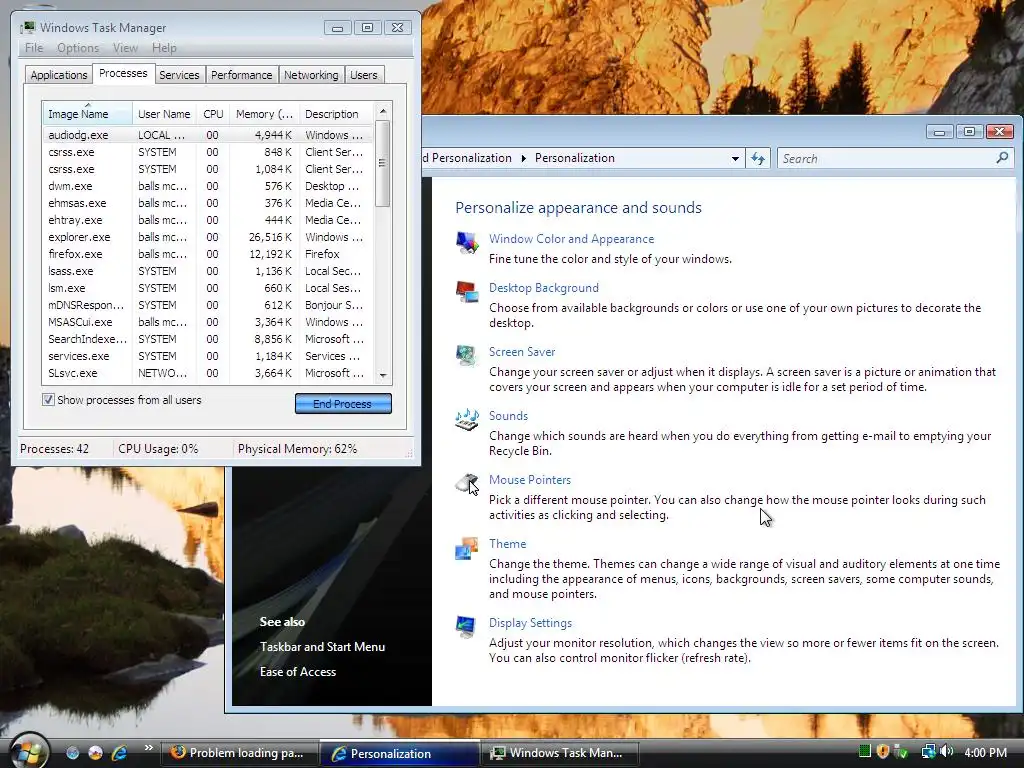Screen dimensions: 1024x768
Task: Select the firefox.exe process row
Action: pos(208,254)
